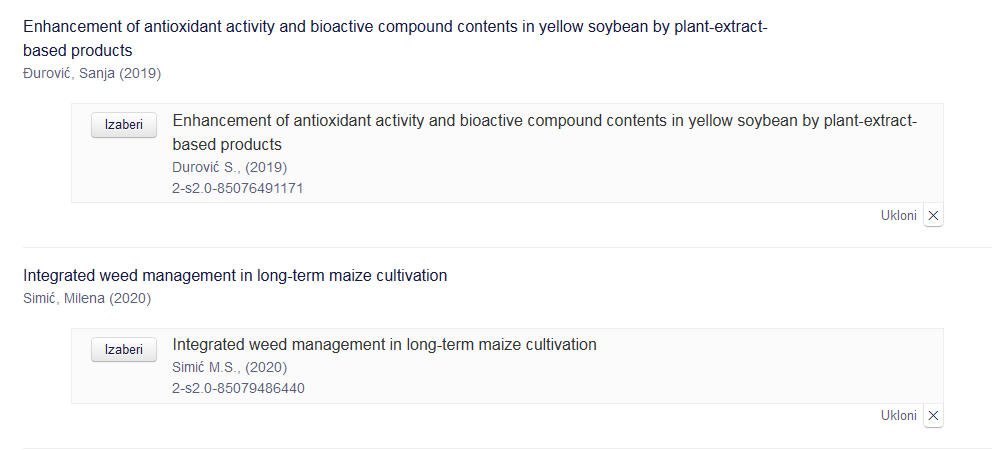The image size is (995, 450).
Task: Click Ukloni link under the soybean match
Action: tap(898, 215)
